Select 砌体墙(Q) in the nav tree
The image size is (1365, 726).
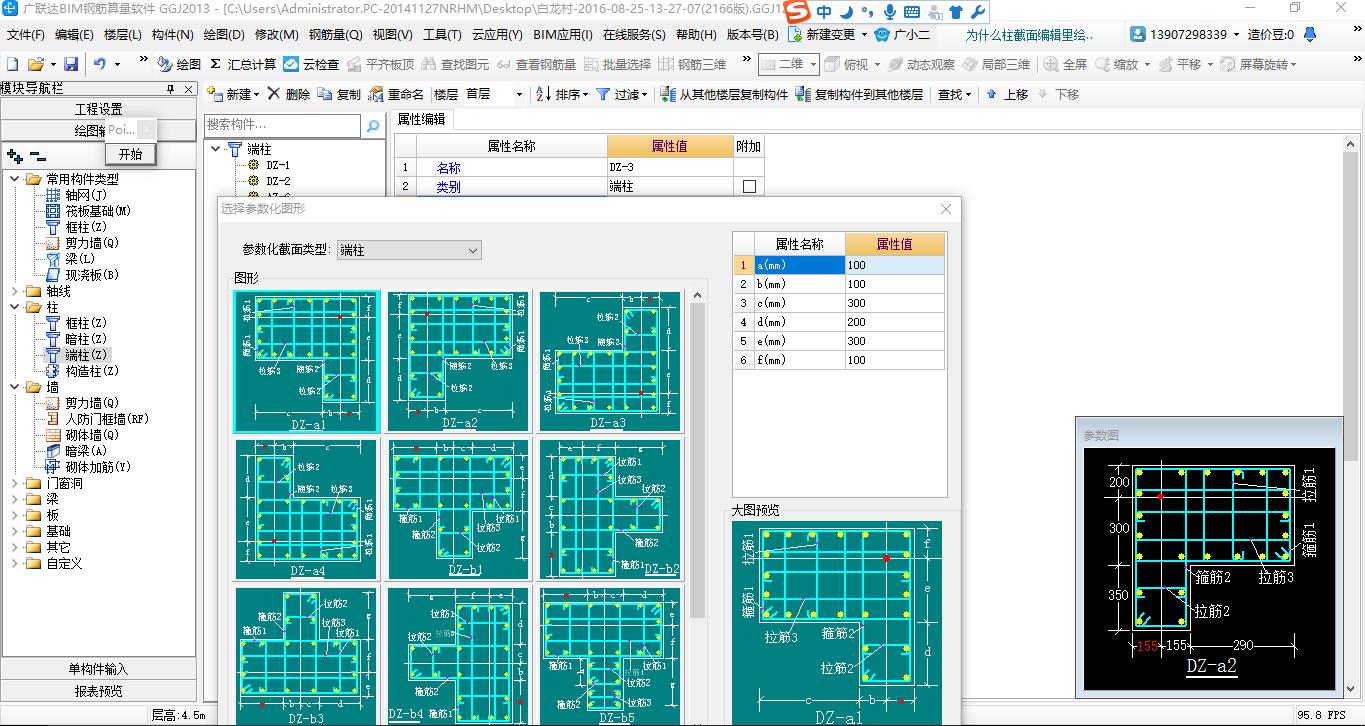[x=92, y=435]
